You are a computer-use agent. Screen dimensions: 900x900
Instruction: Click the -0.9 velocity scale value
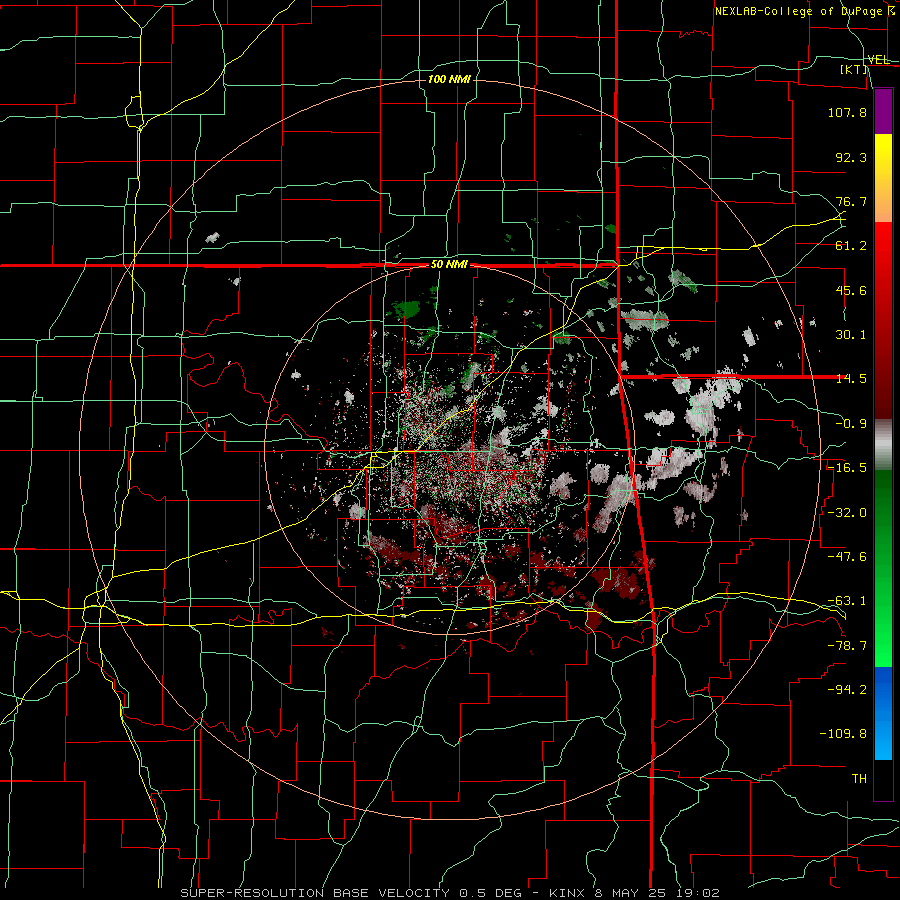point(851,424)
